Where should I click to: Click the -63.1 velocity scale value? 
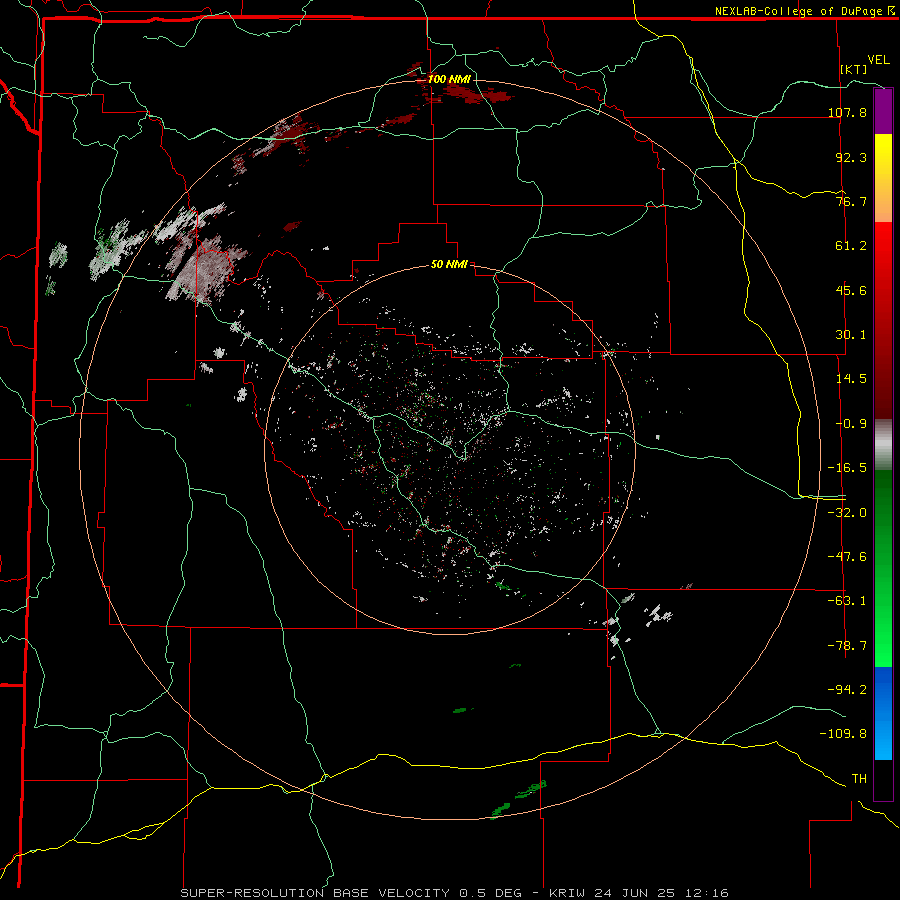coord(847,601)
